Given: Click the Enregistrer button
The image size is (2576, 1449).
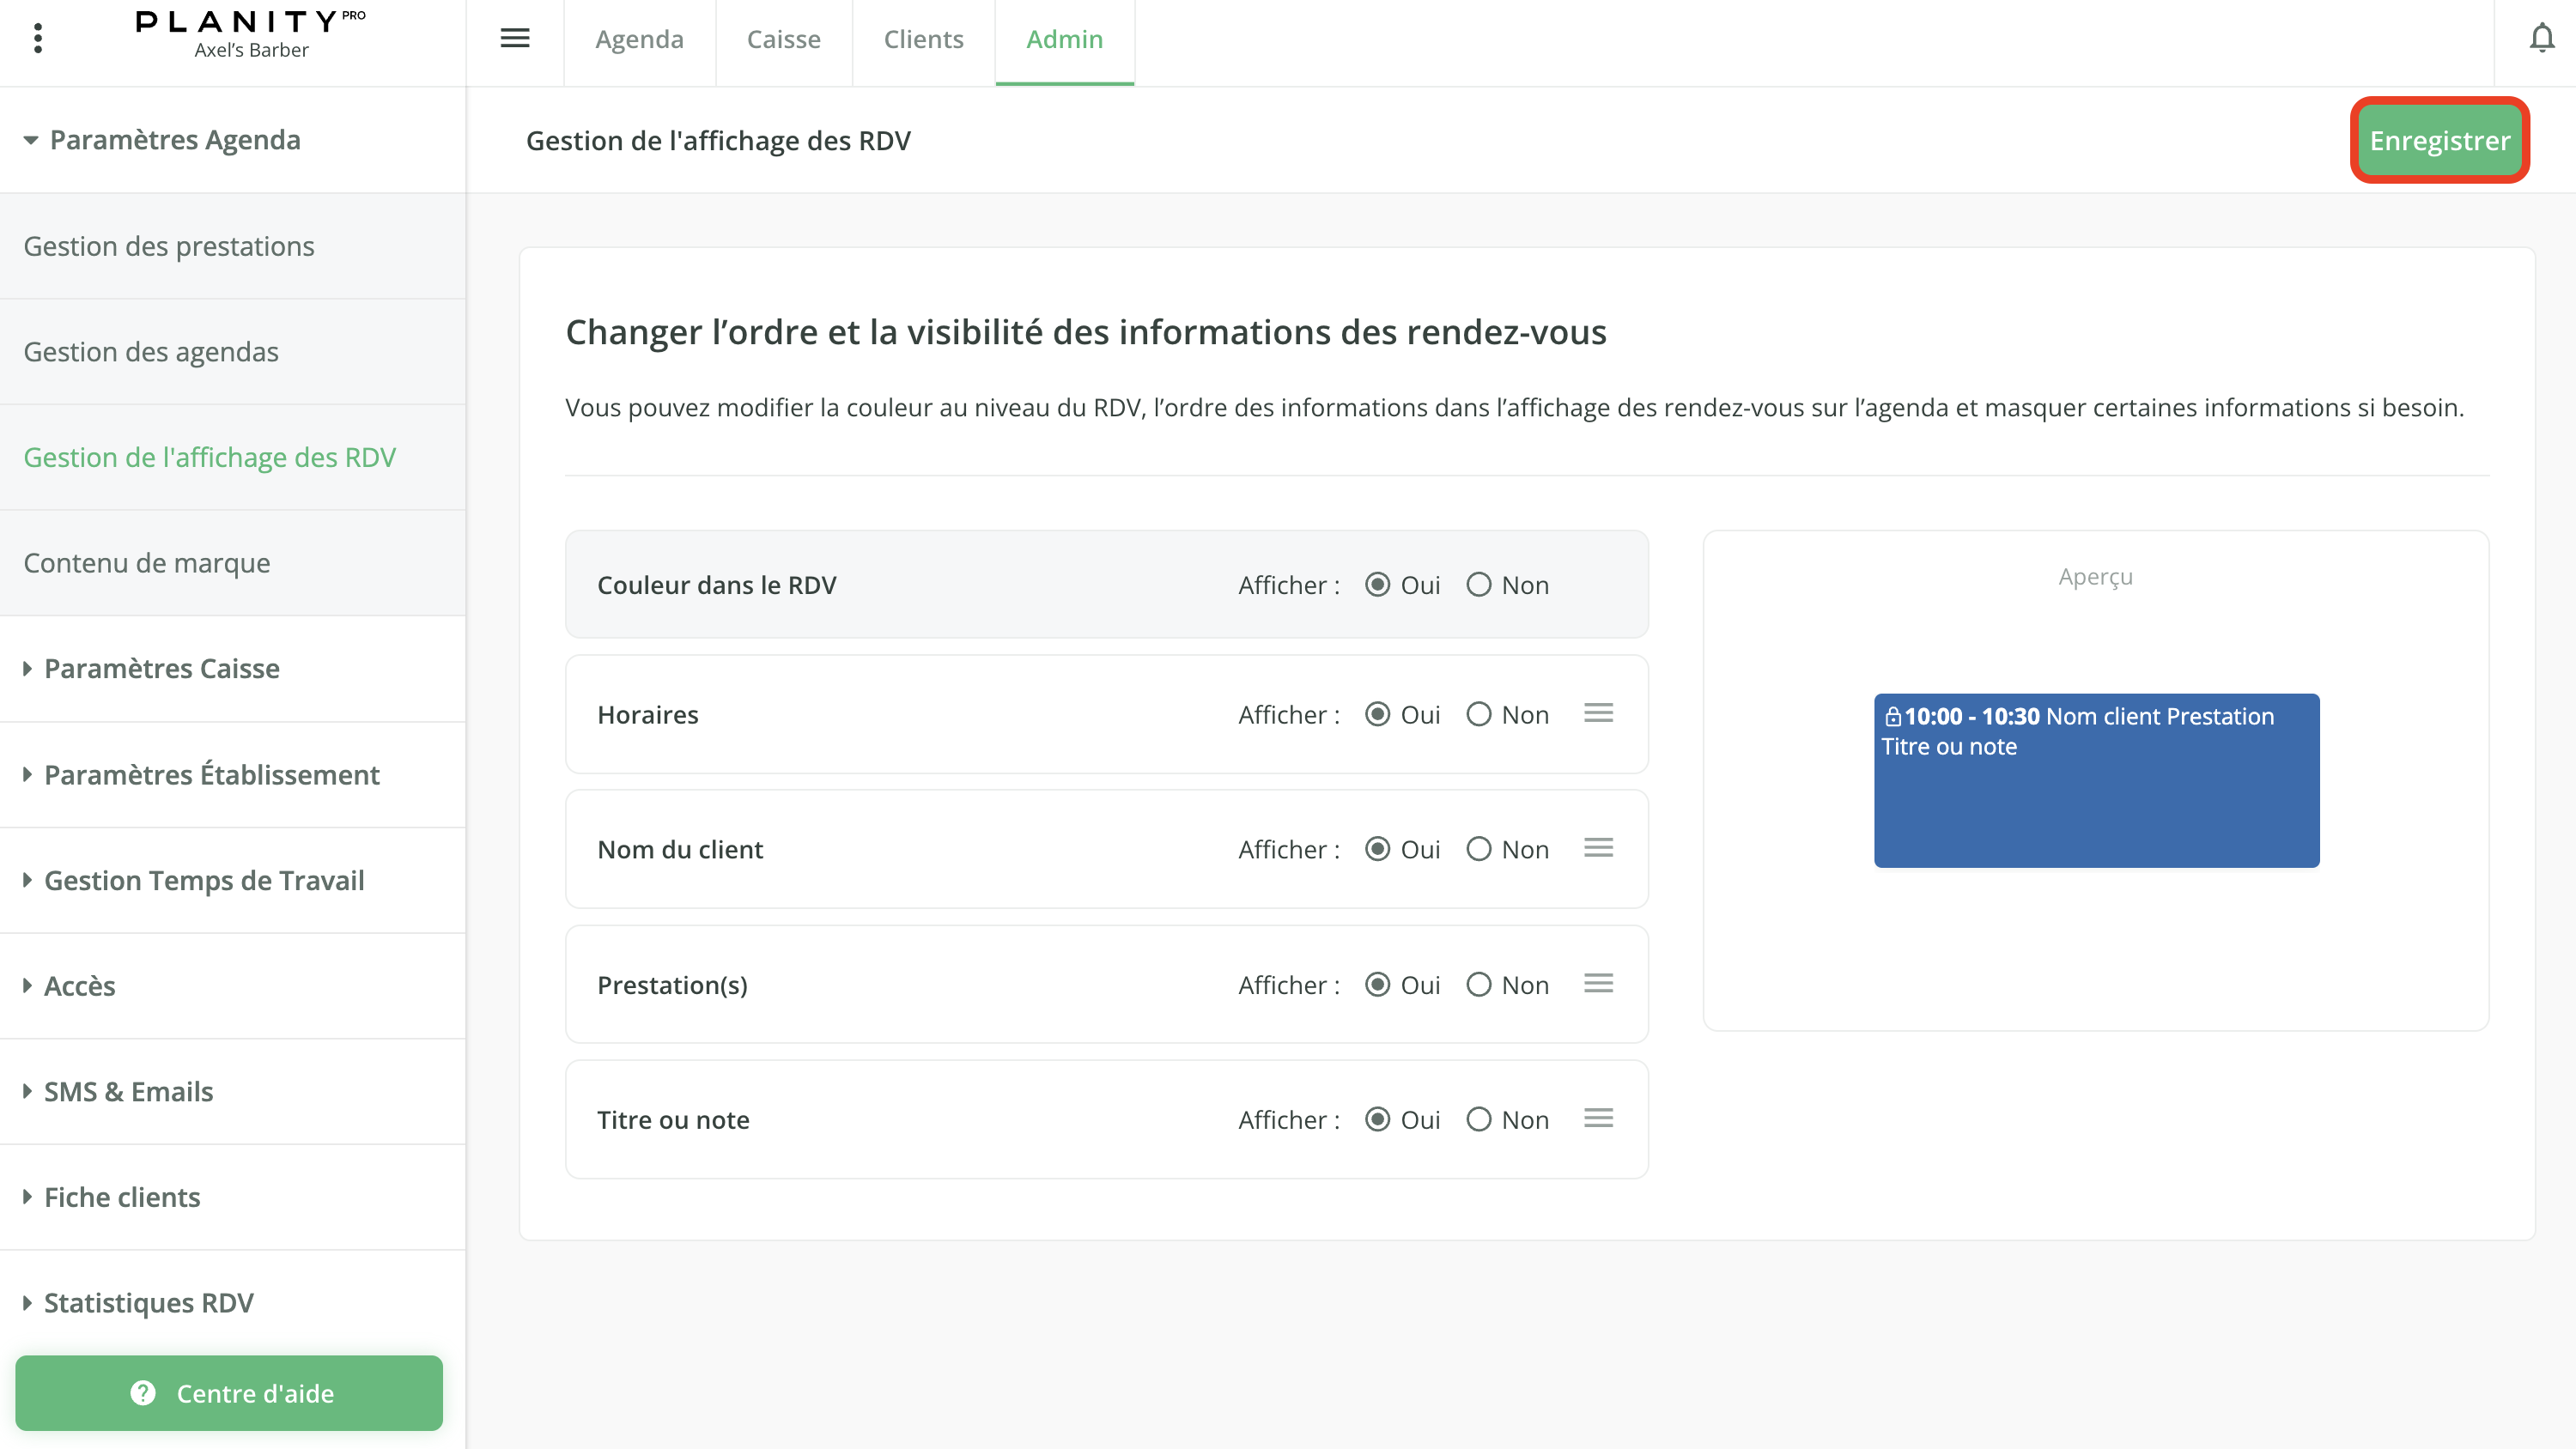Looking at the screenshot, I should [x=2439, y=140].
